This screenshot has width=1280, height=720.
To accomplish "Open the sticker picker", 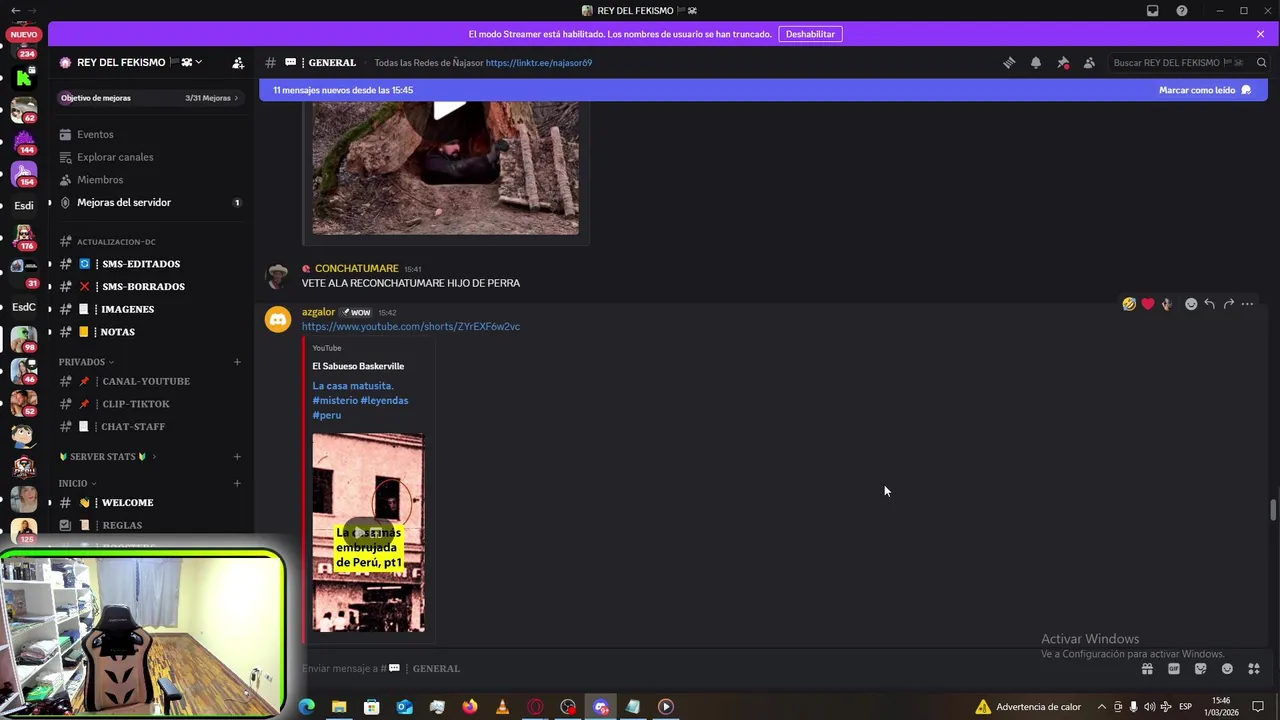I will pyautogui.click(x=1201, y=669).
